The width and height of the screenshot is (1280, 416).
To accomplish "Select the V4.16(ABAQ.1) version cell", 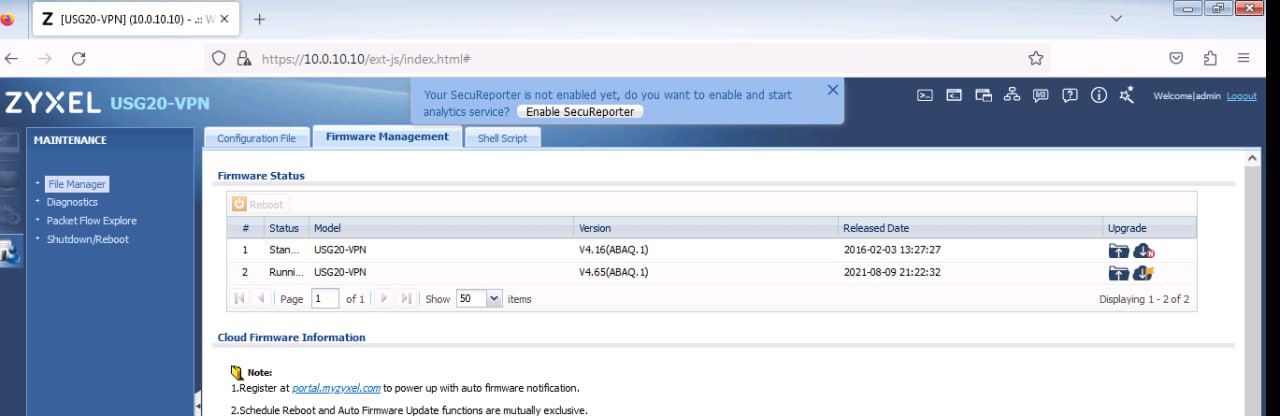I will click(x=613, y=250).
